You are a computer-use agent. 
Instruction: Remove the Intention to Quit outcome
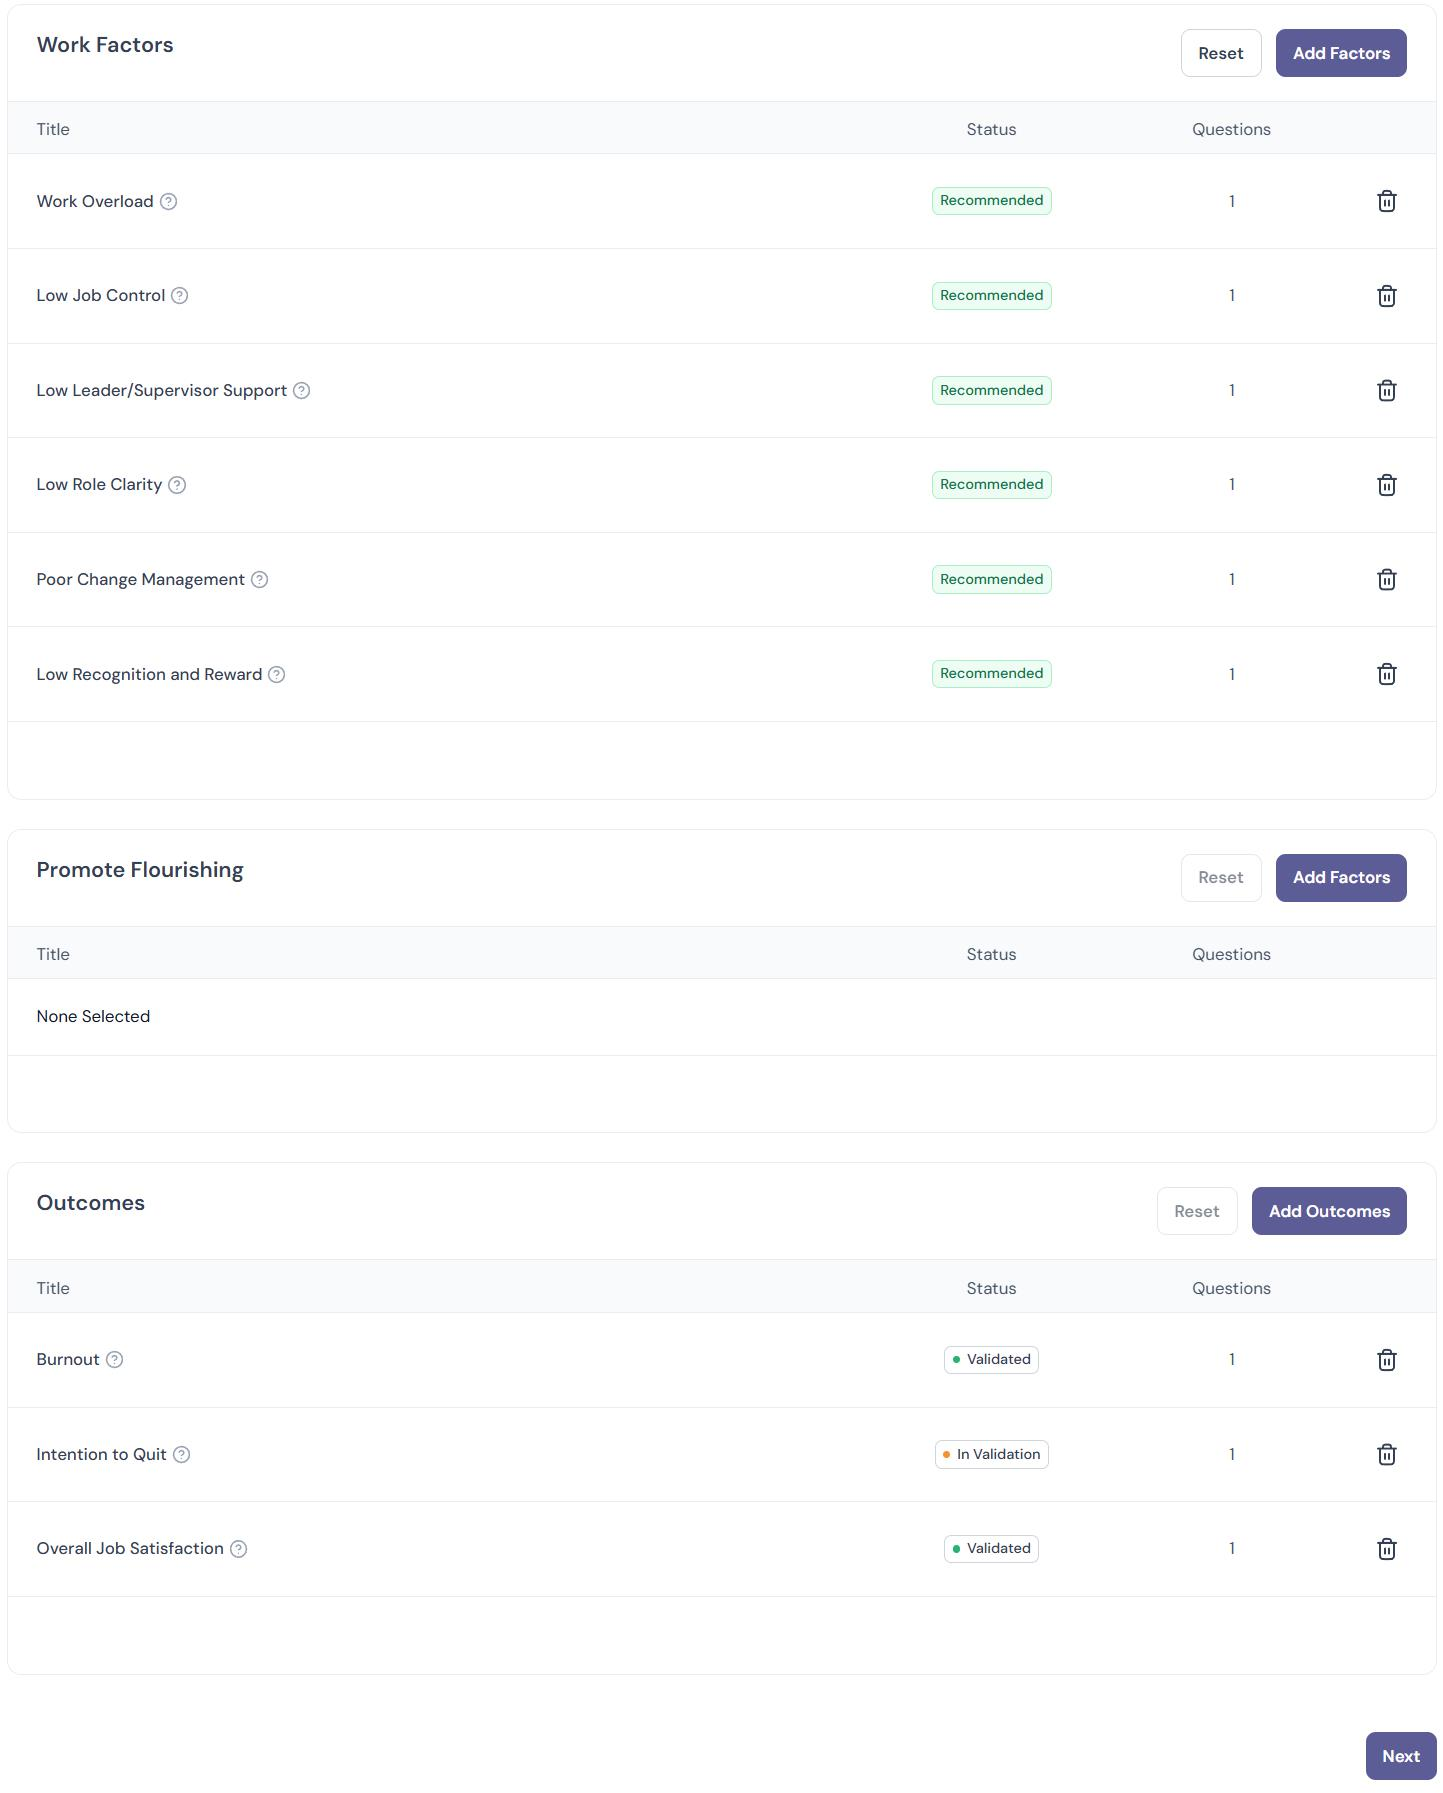coord(1386,1454)
